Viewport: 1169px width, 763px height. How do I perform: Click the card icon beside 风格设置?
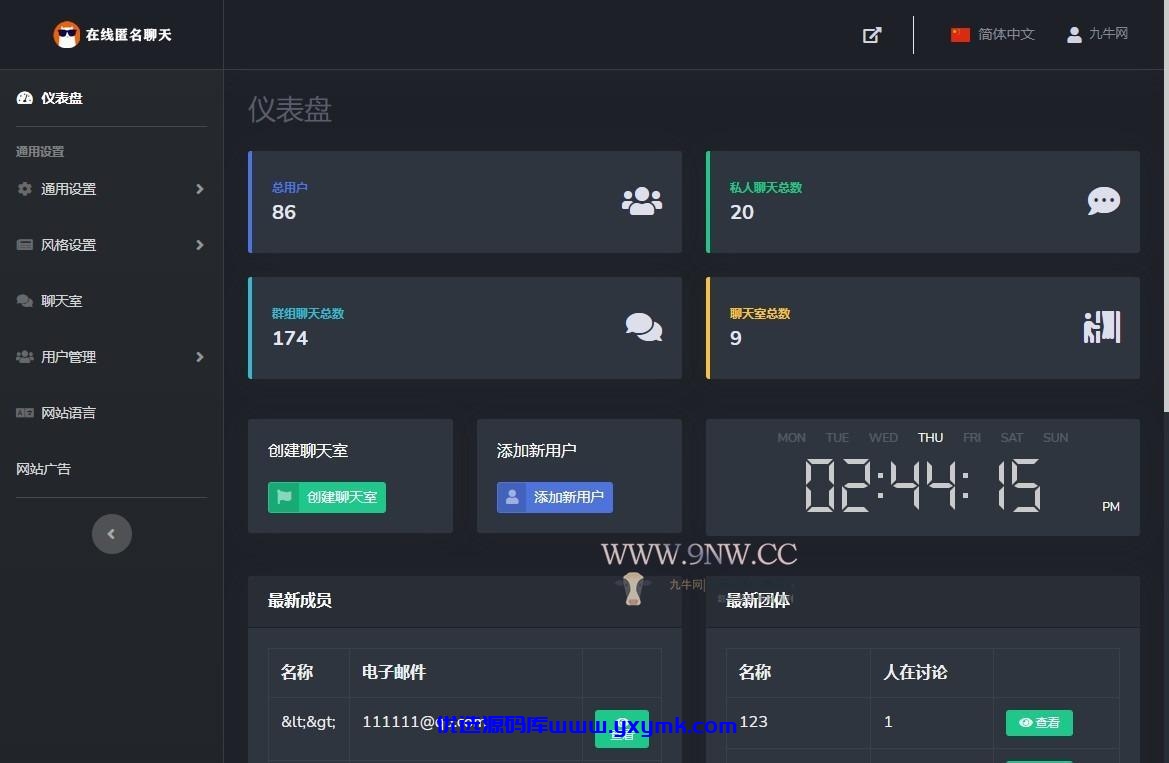pyautogui.click(x=25, y=245)
